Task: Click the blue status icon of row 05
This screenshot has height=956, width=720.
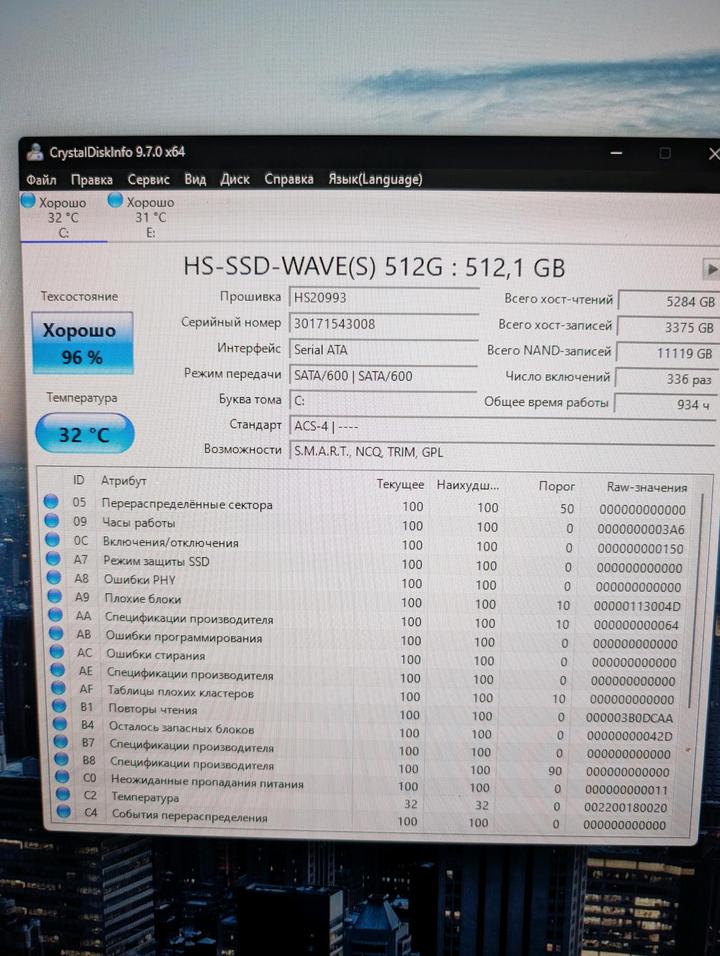Action: coord(51,502)
